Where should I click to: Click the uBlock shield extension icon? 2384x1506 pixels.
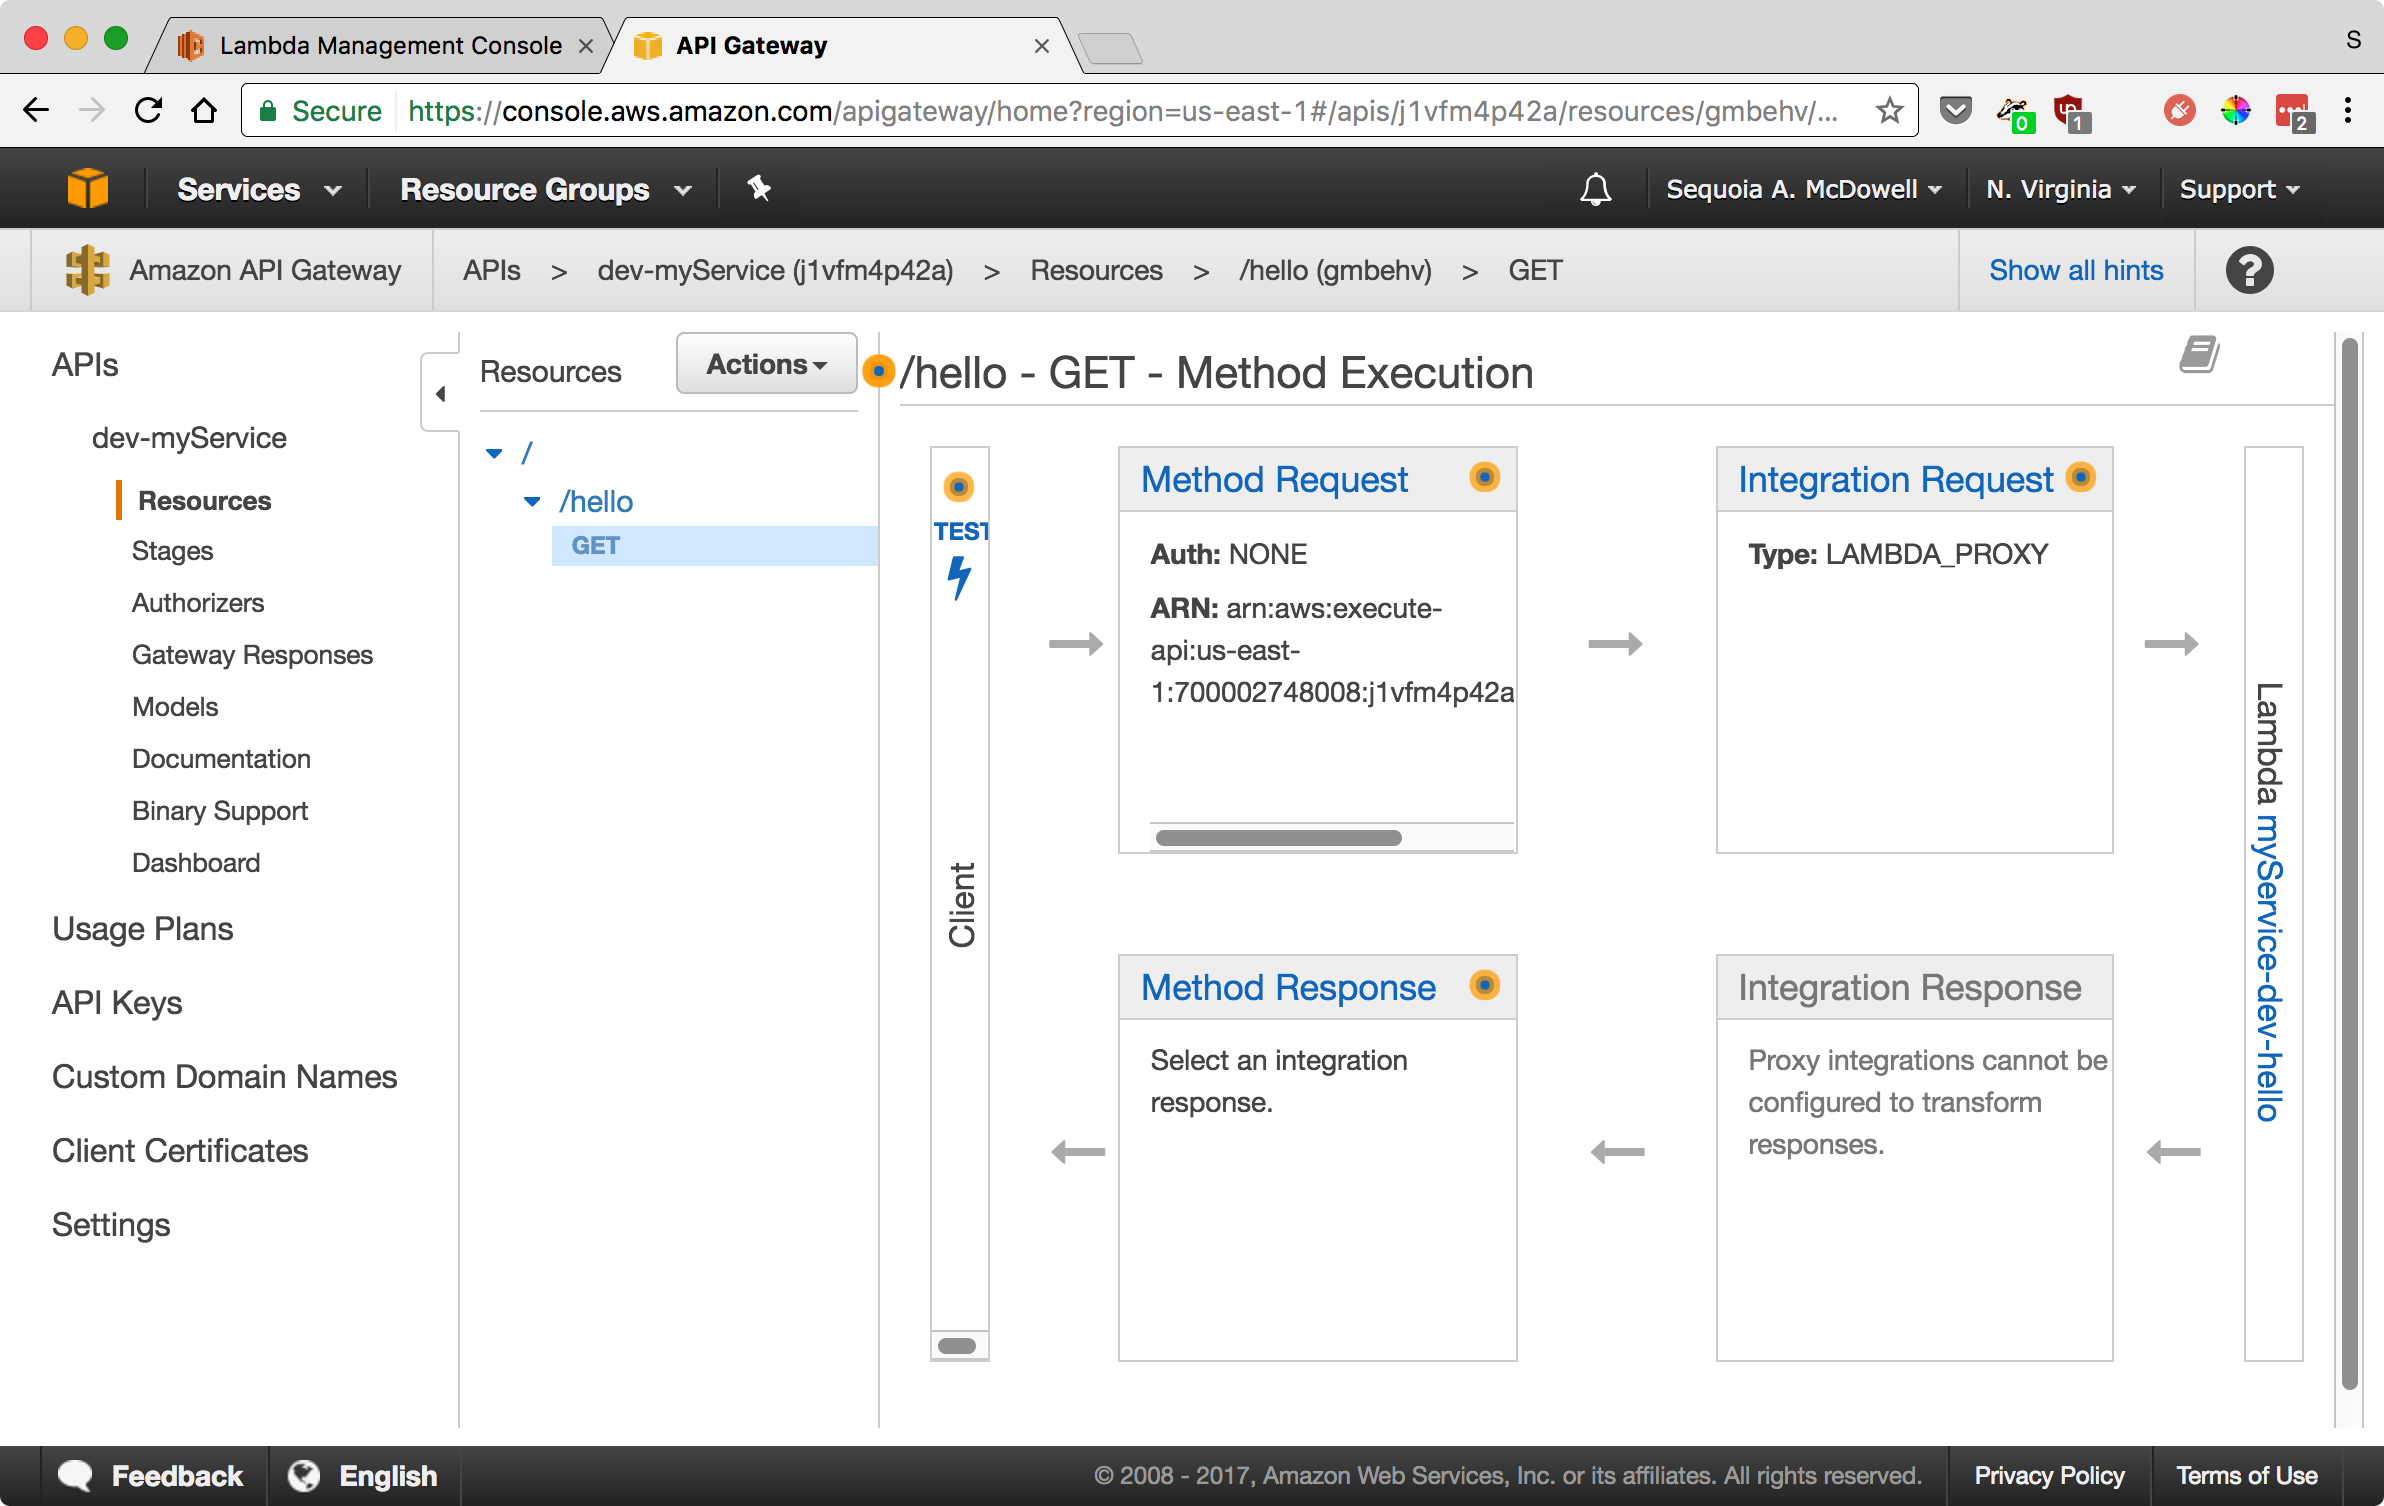click(x=2070, y=112)
